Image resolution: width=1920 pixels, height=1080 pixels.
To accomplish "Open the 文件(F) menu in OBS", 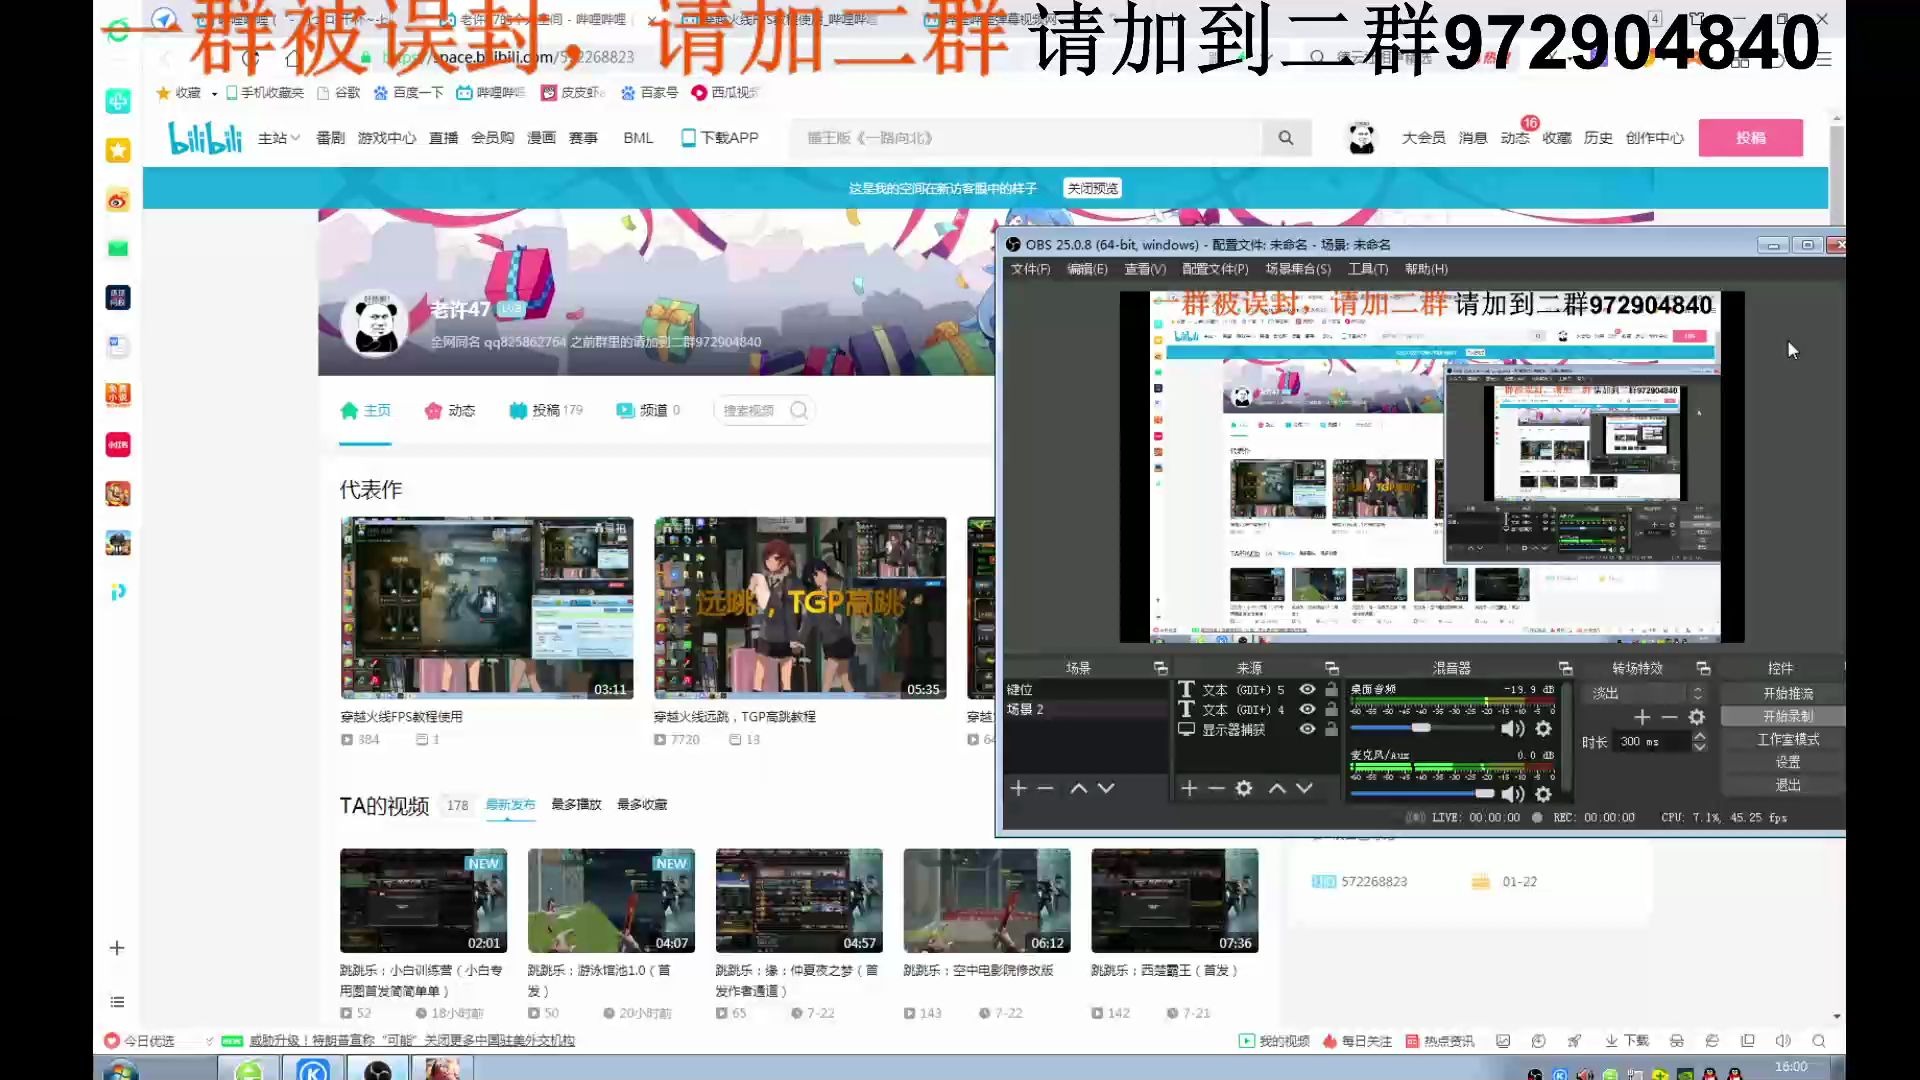I will coord(1030,269).
